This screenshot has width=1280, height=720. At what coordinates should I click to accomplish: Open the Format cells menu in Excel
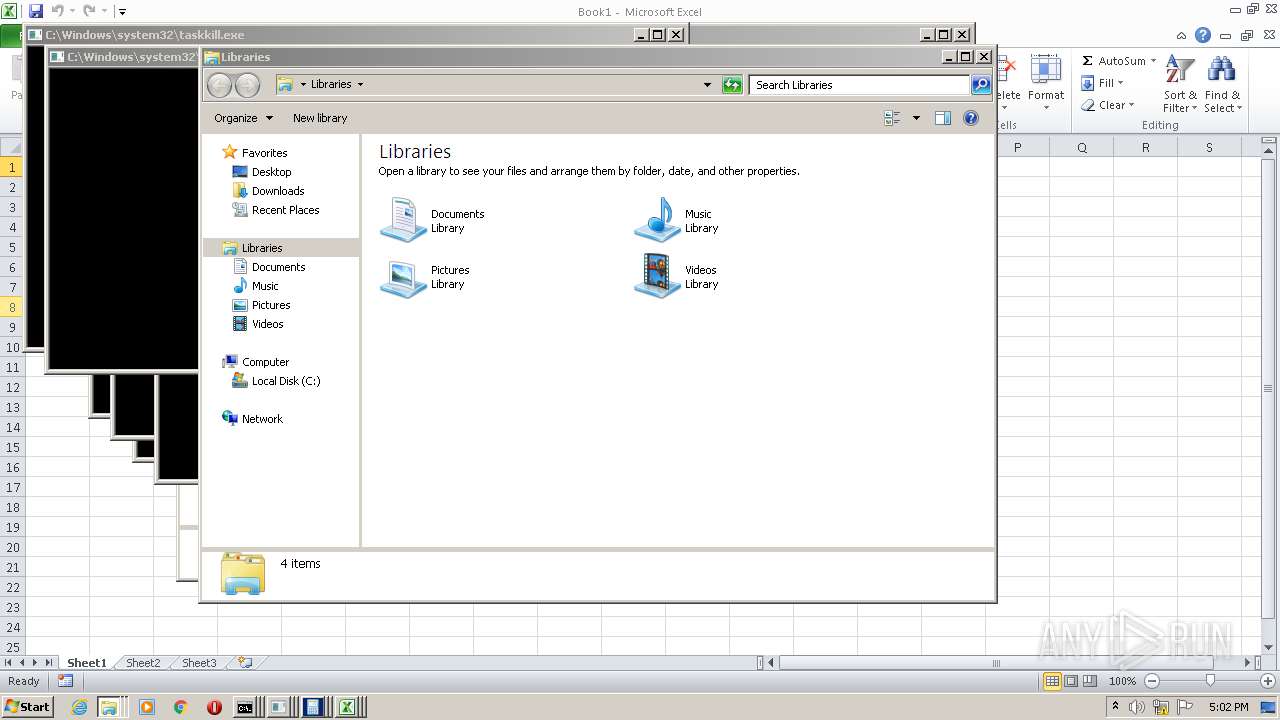pos(1046,84)
